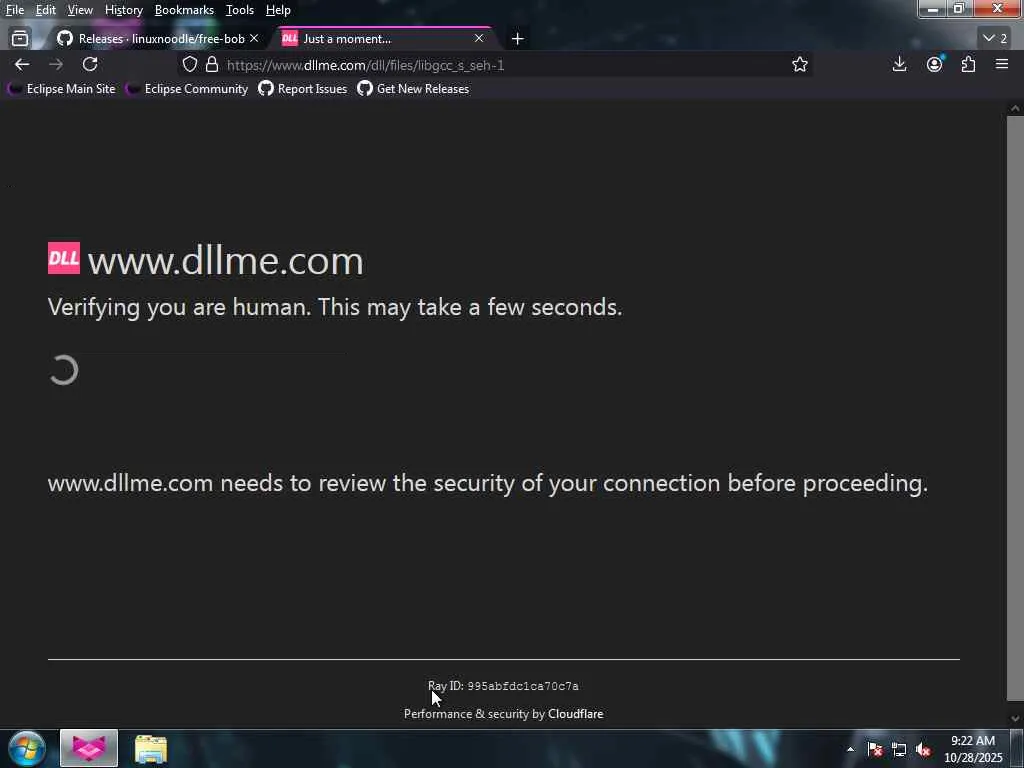
Task: Reload the page with the refresh icon
Action: coord(90,64)
